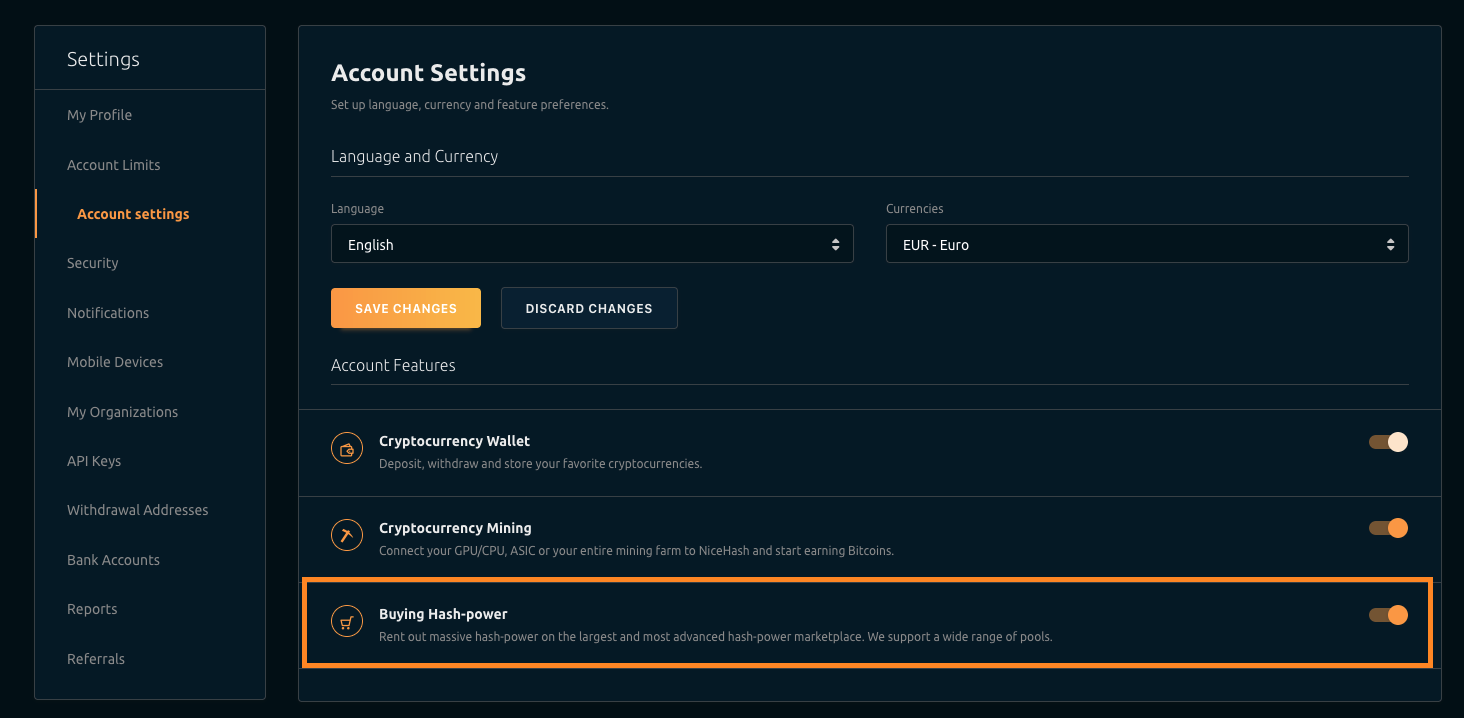
Task: Open Account Limits in sidebar
Action: (x=113, y=165)
